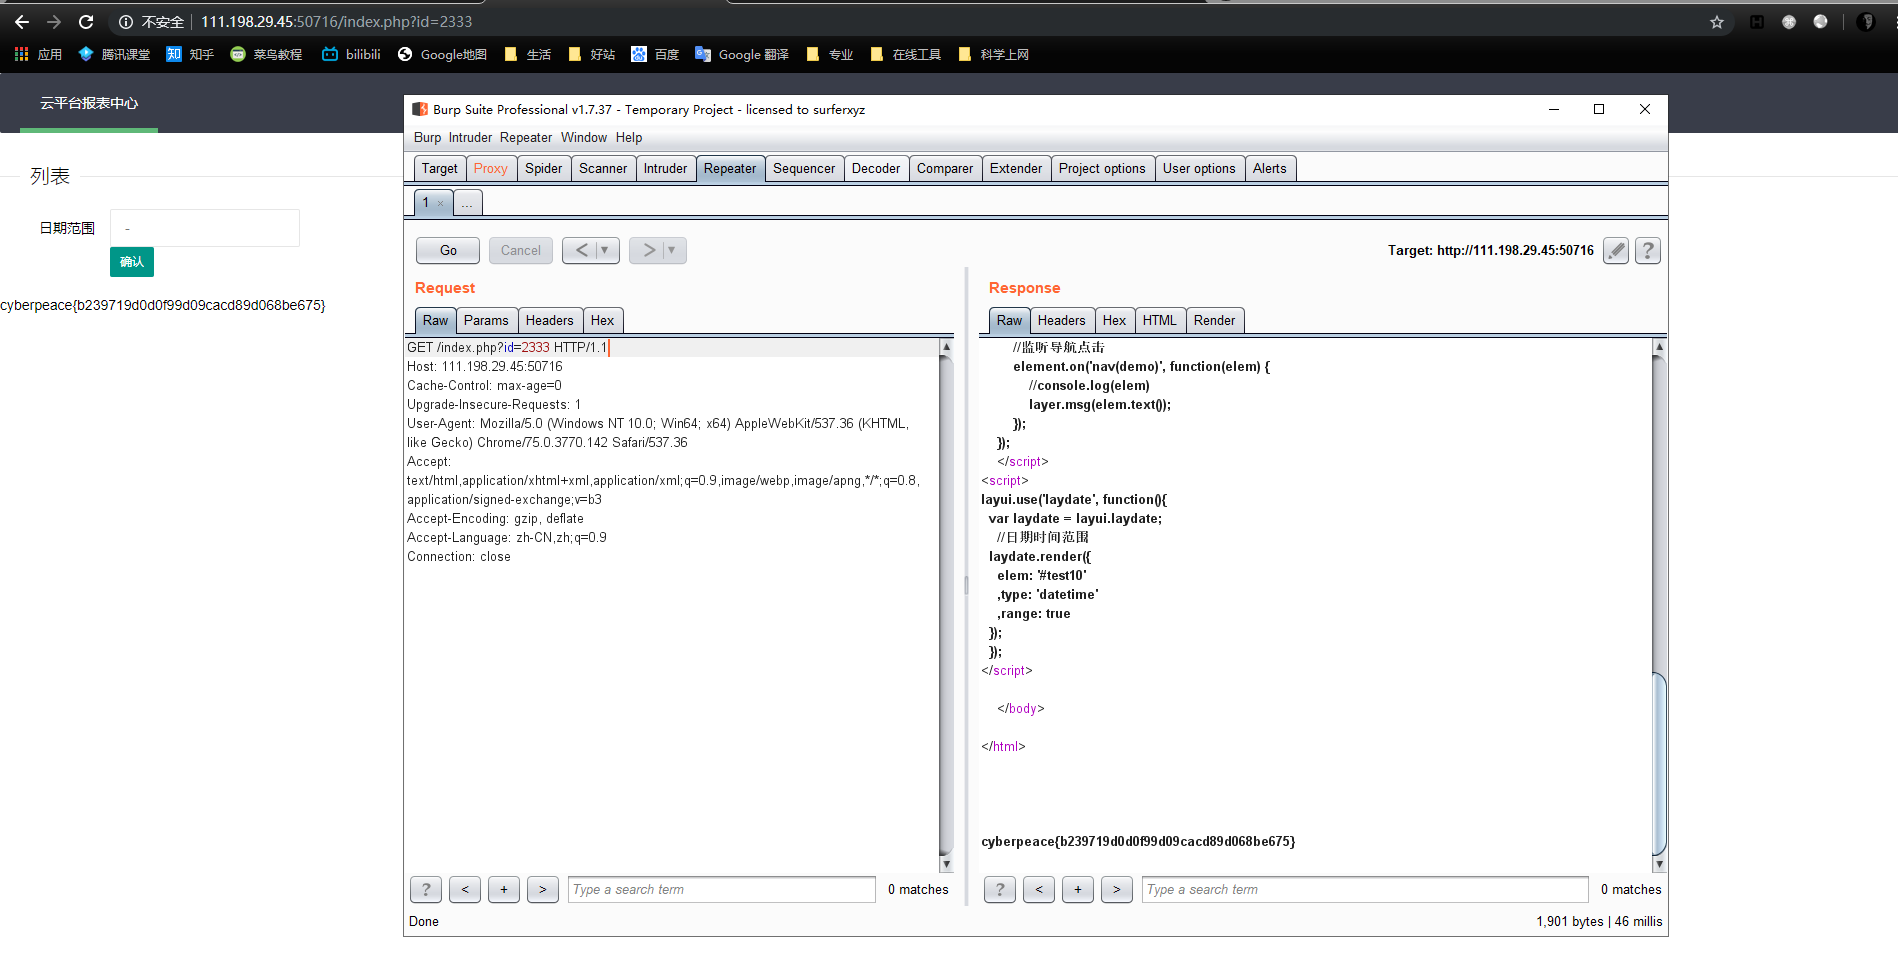1898x976 pixels.
Task: Select the Response HTML tab
Action: (x=1160, y=321)
